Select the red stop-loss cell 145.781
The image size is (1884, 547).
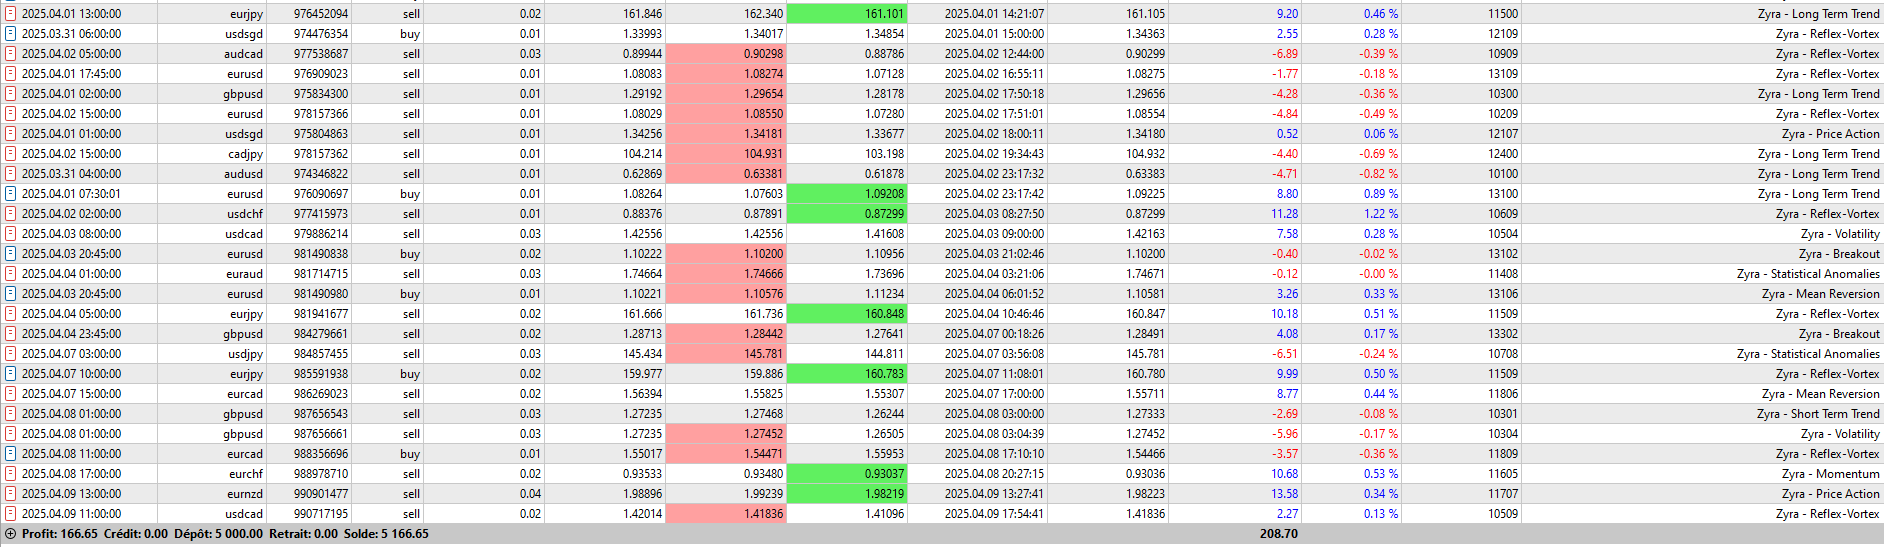pyautogui.click(x=726, y=354)
